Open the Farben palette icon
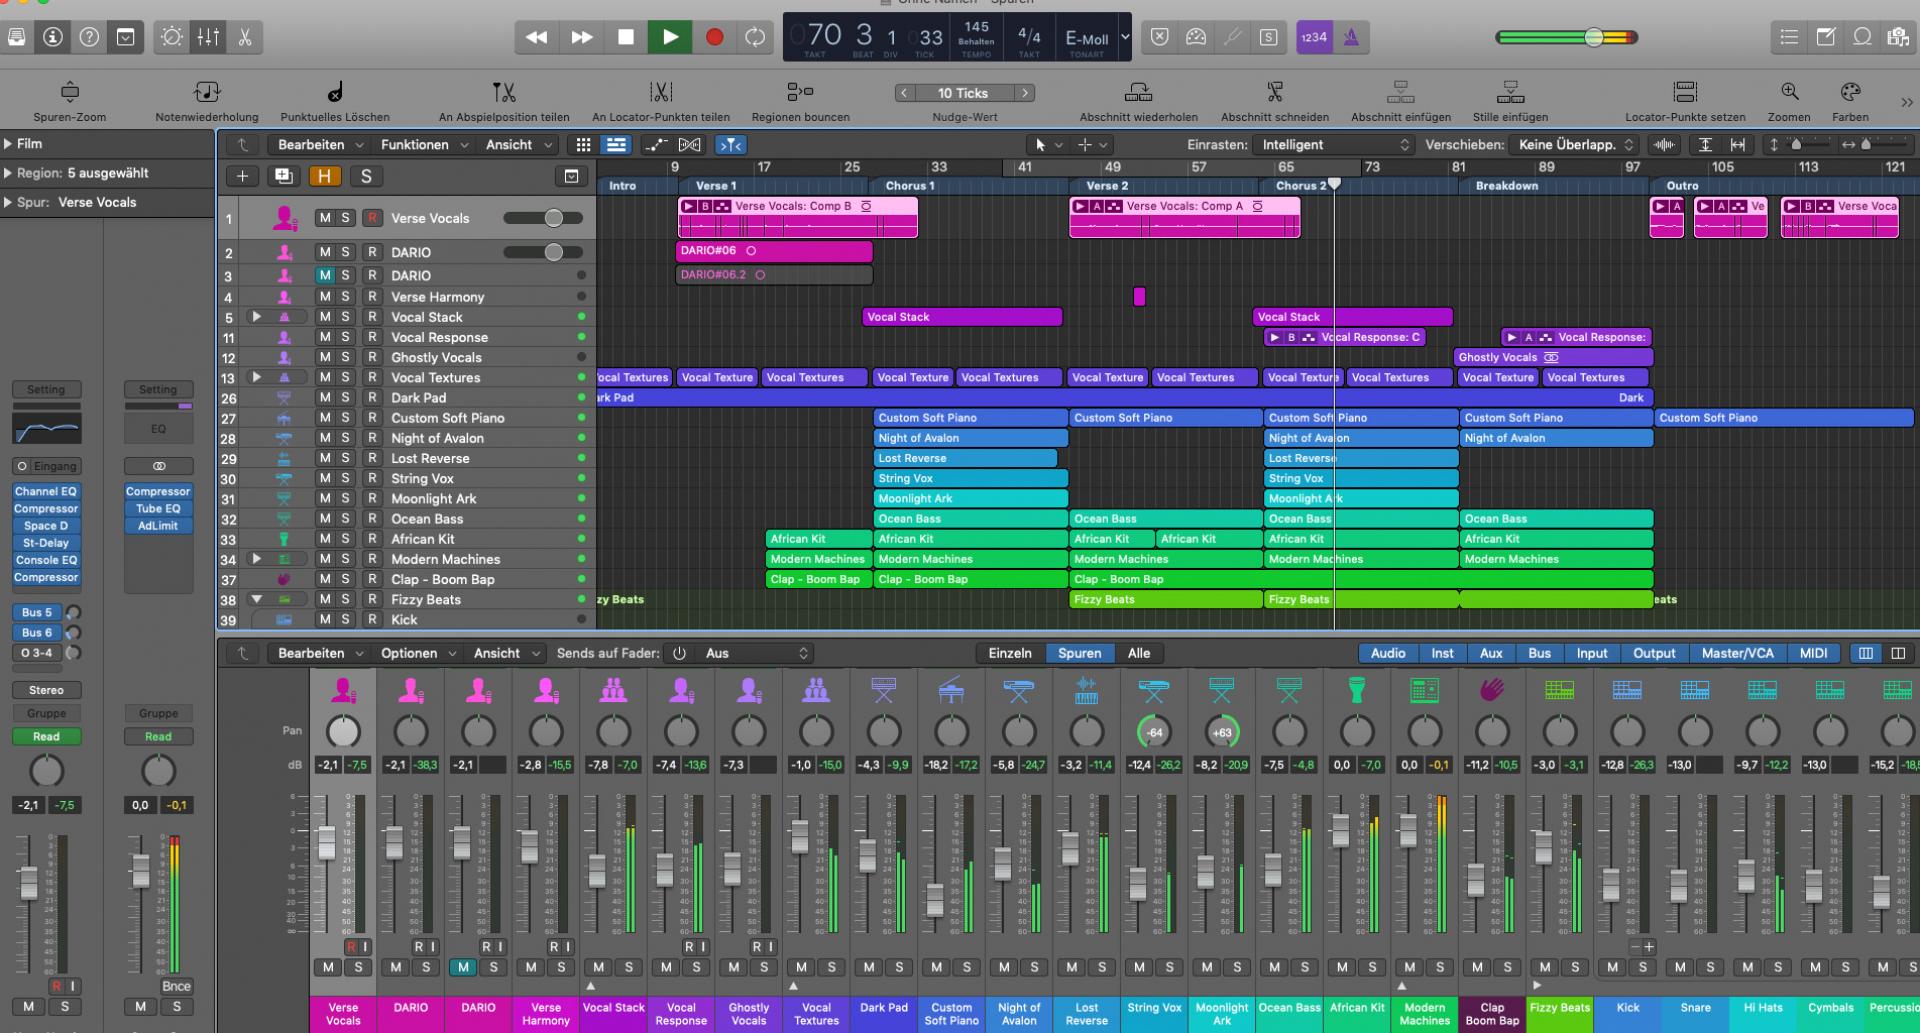The width and height of the screenshot is (1920, 1033). (1850, 92)
